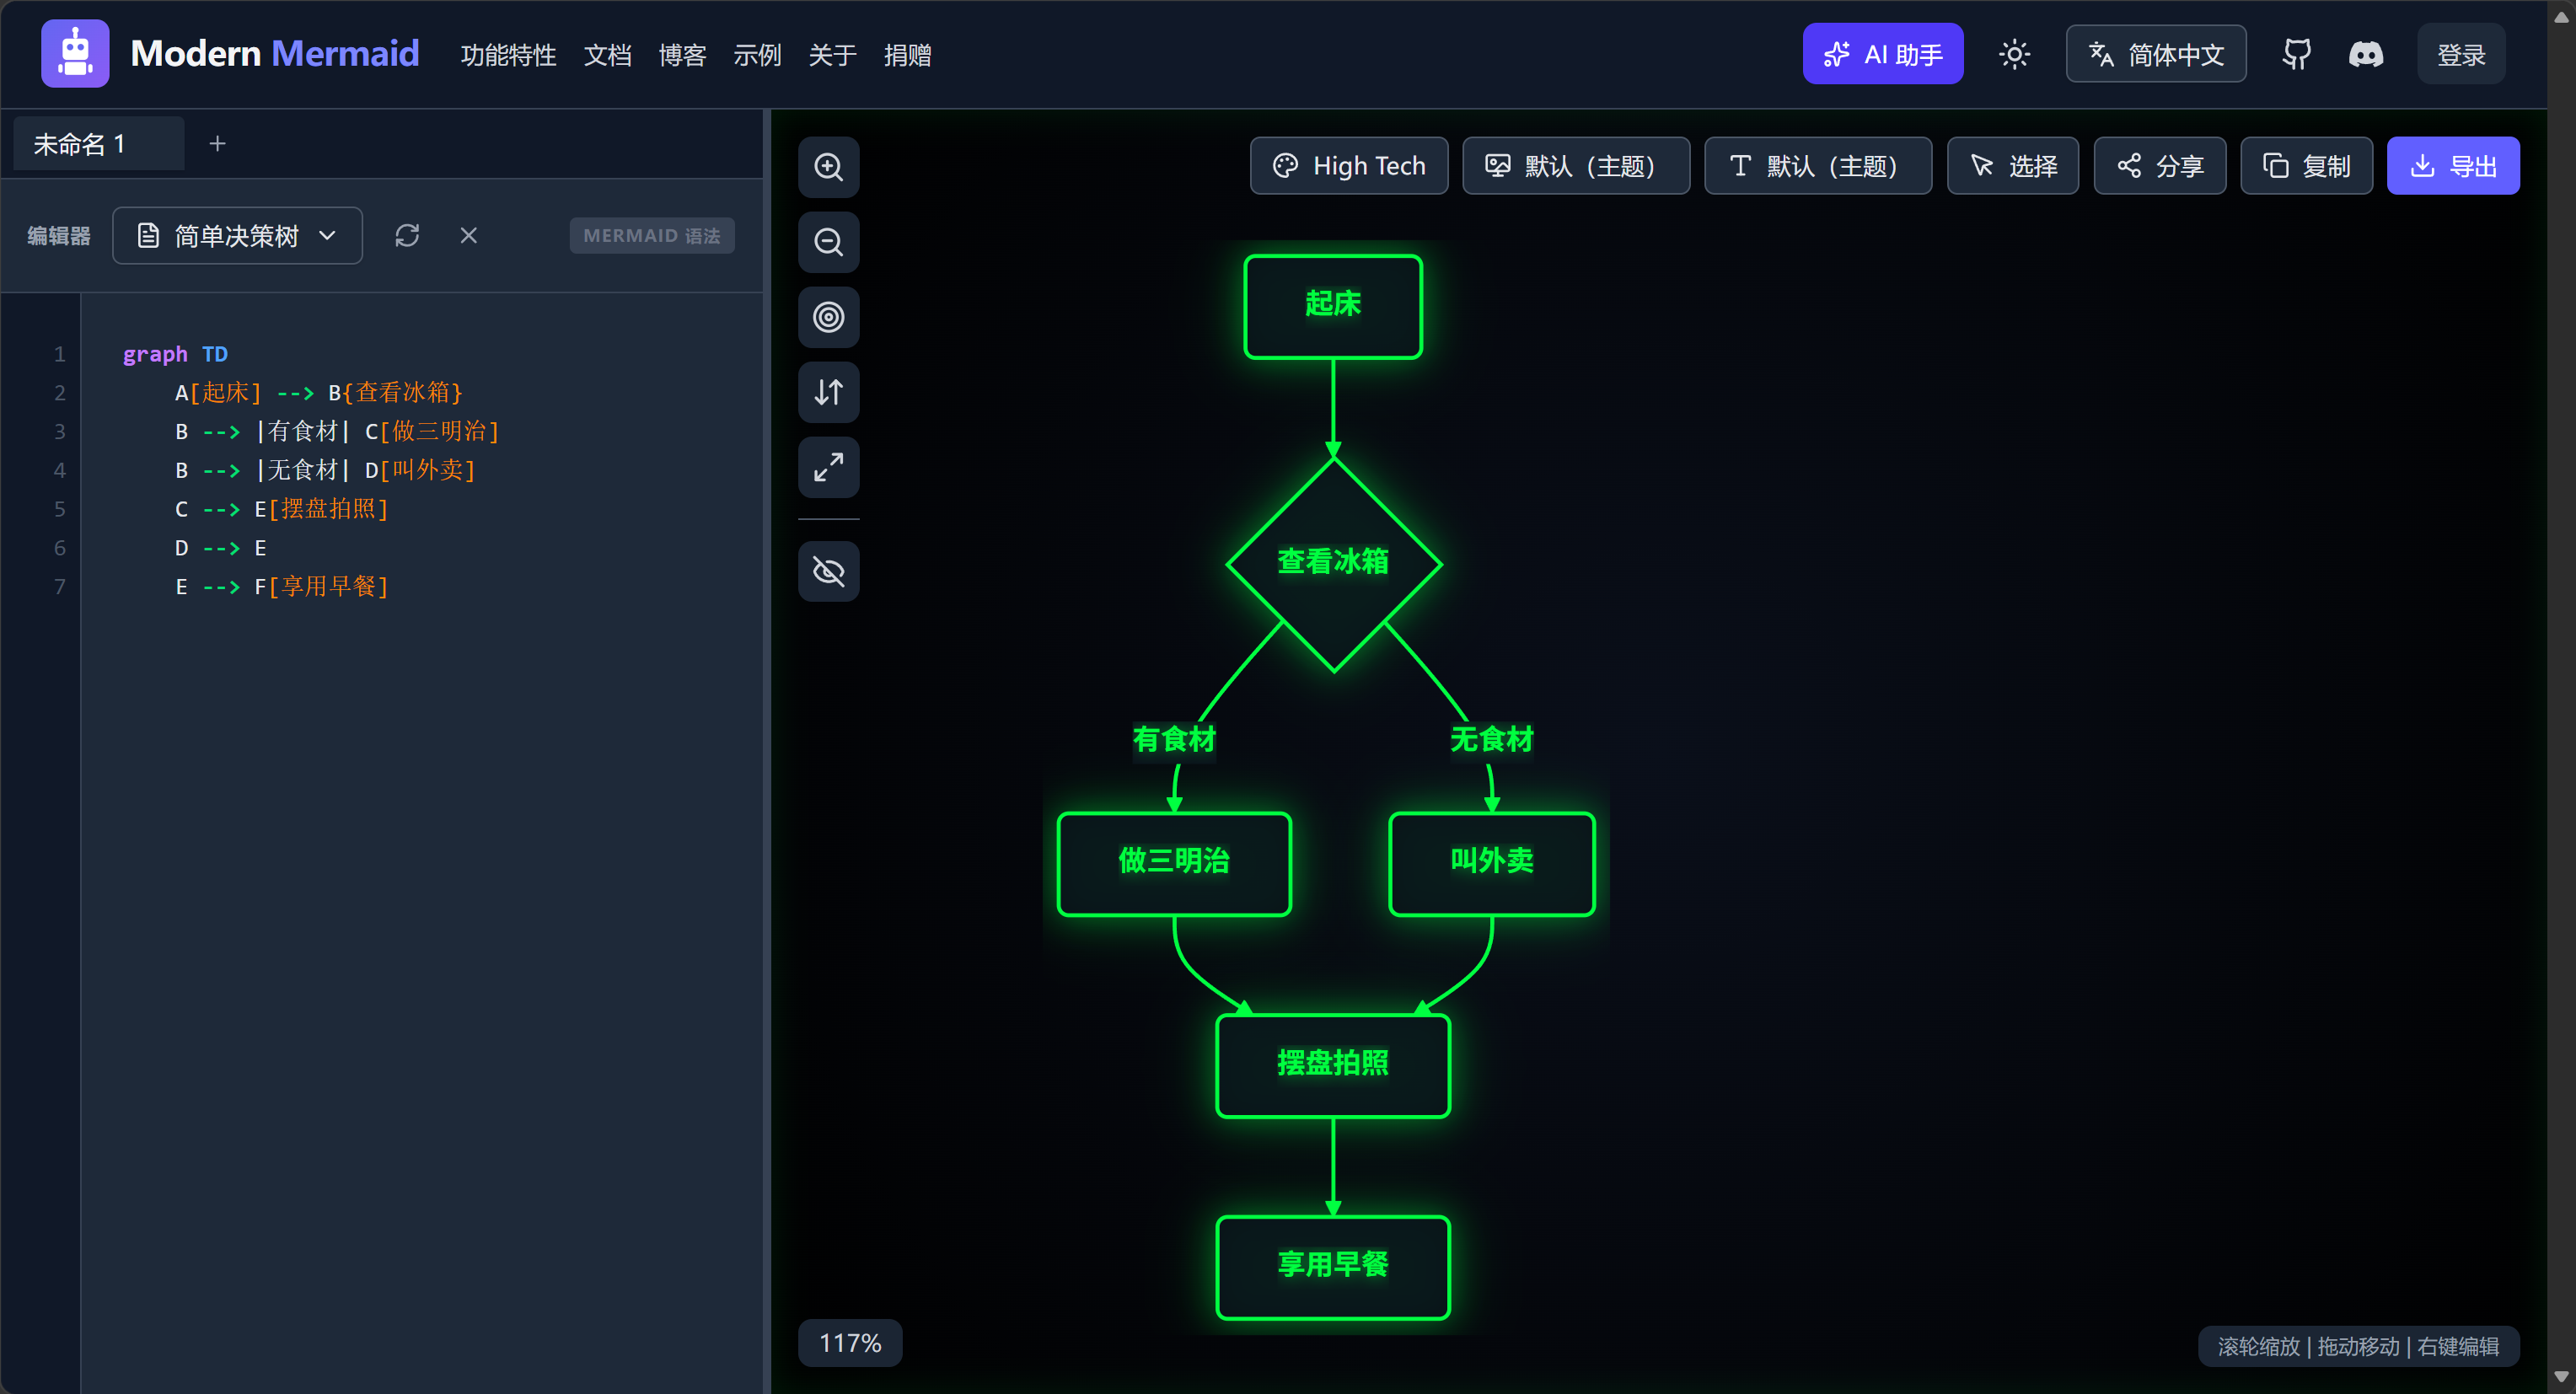Open the 简单决策树 example dropdown
Screen dimensions: 2576x1394
click(237, 235)
